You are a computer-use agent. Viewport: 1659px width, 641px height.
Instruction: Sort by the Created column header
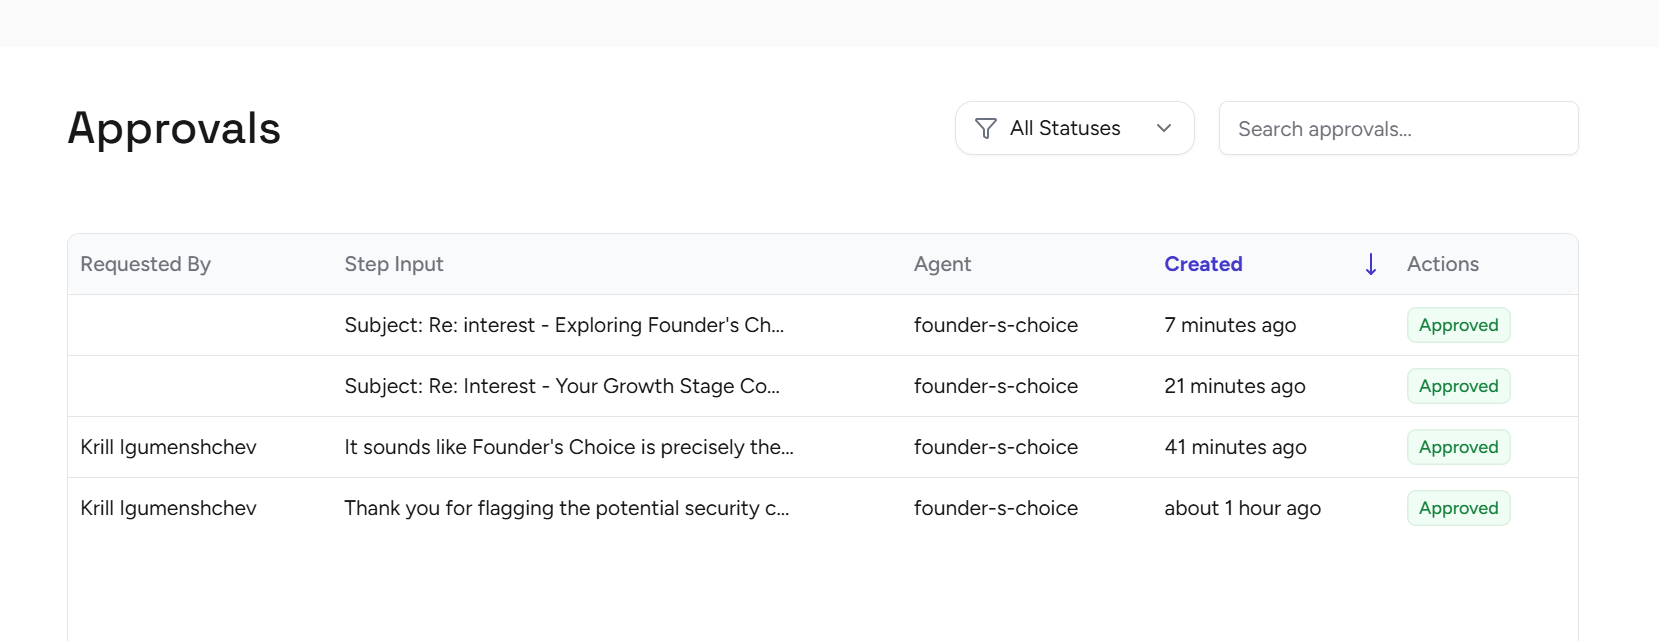[1203, 264]
